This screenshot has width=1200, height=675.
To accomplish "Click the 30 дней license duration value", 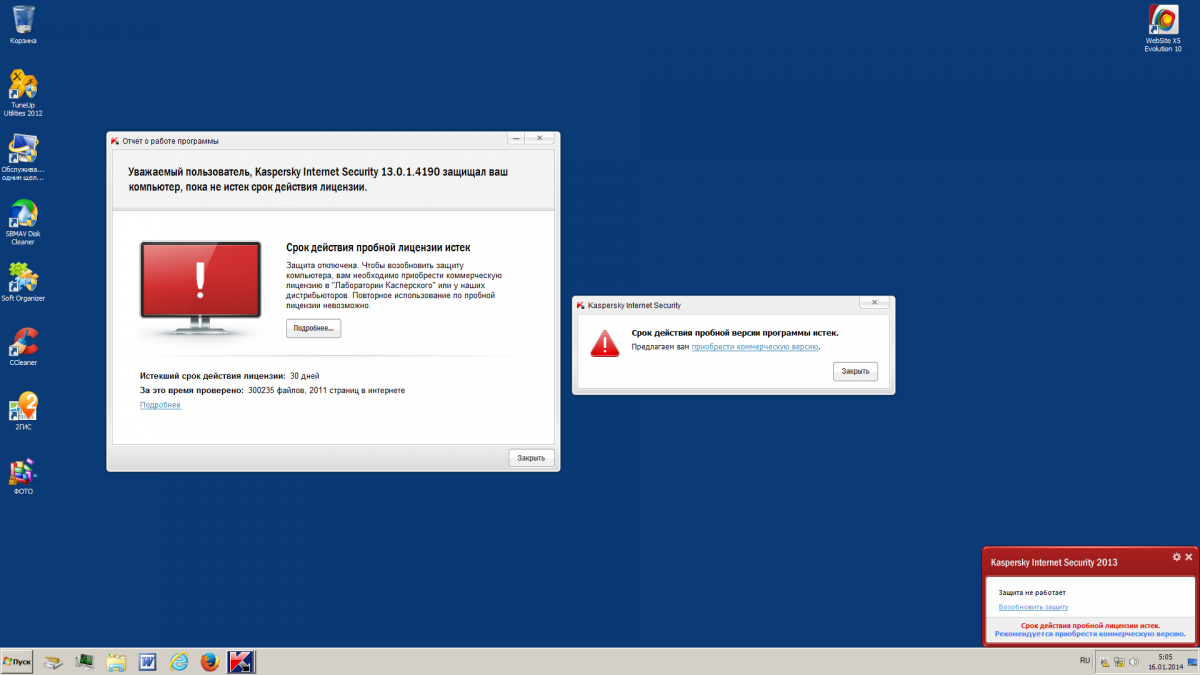I will (304, 375).
